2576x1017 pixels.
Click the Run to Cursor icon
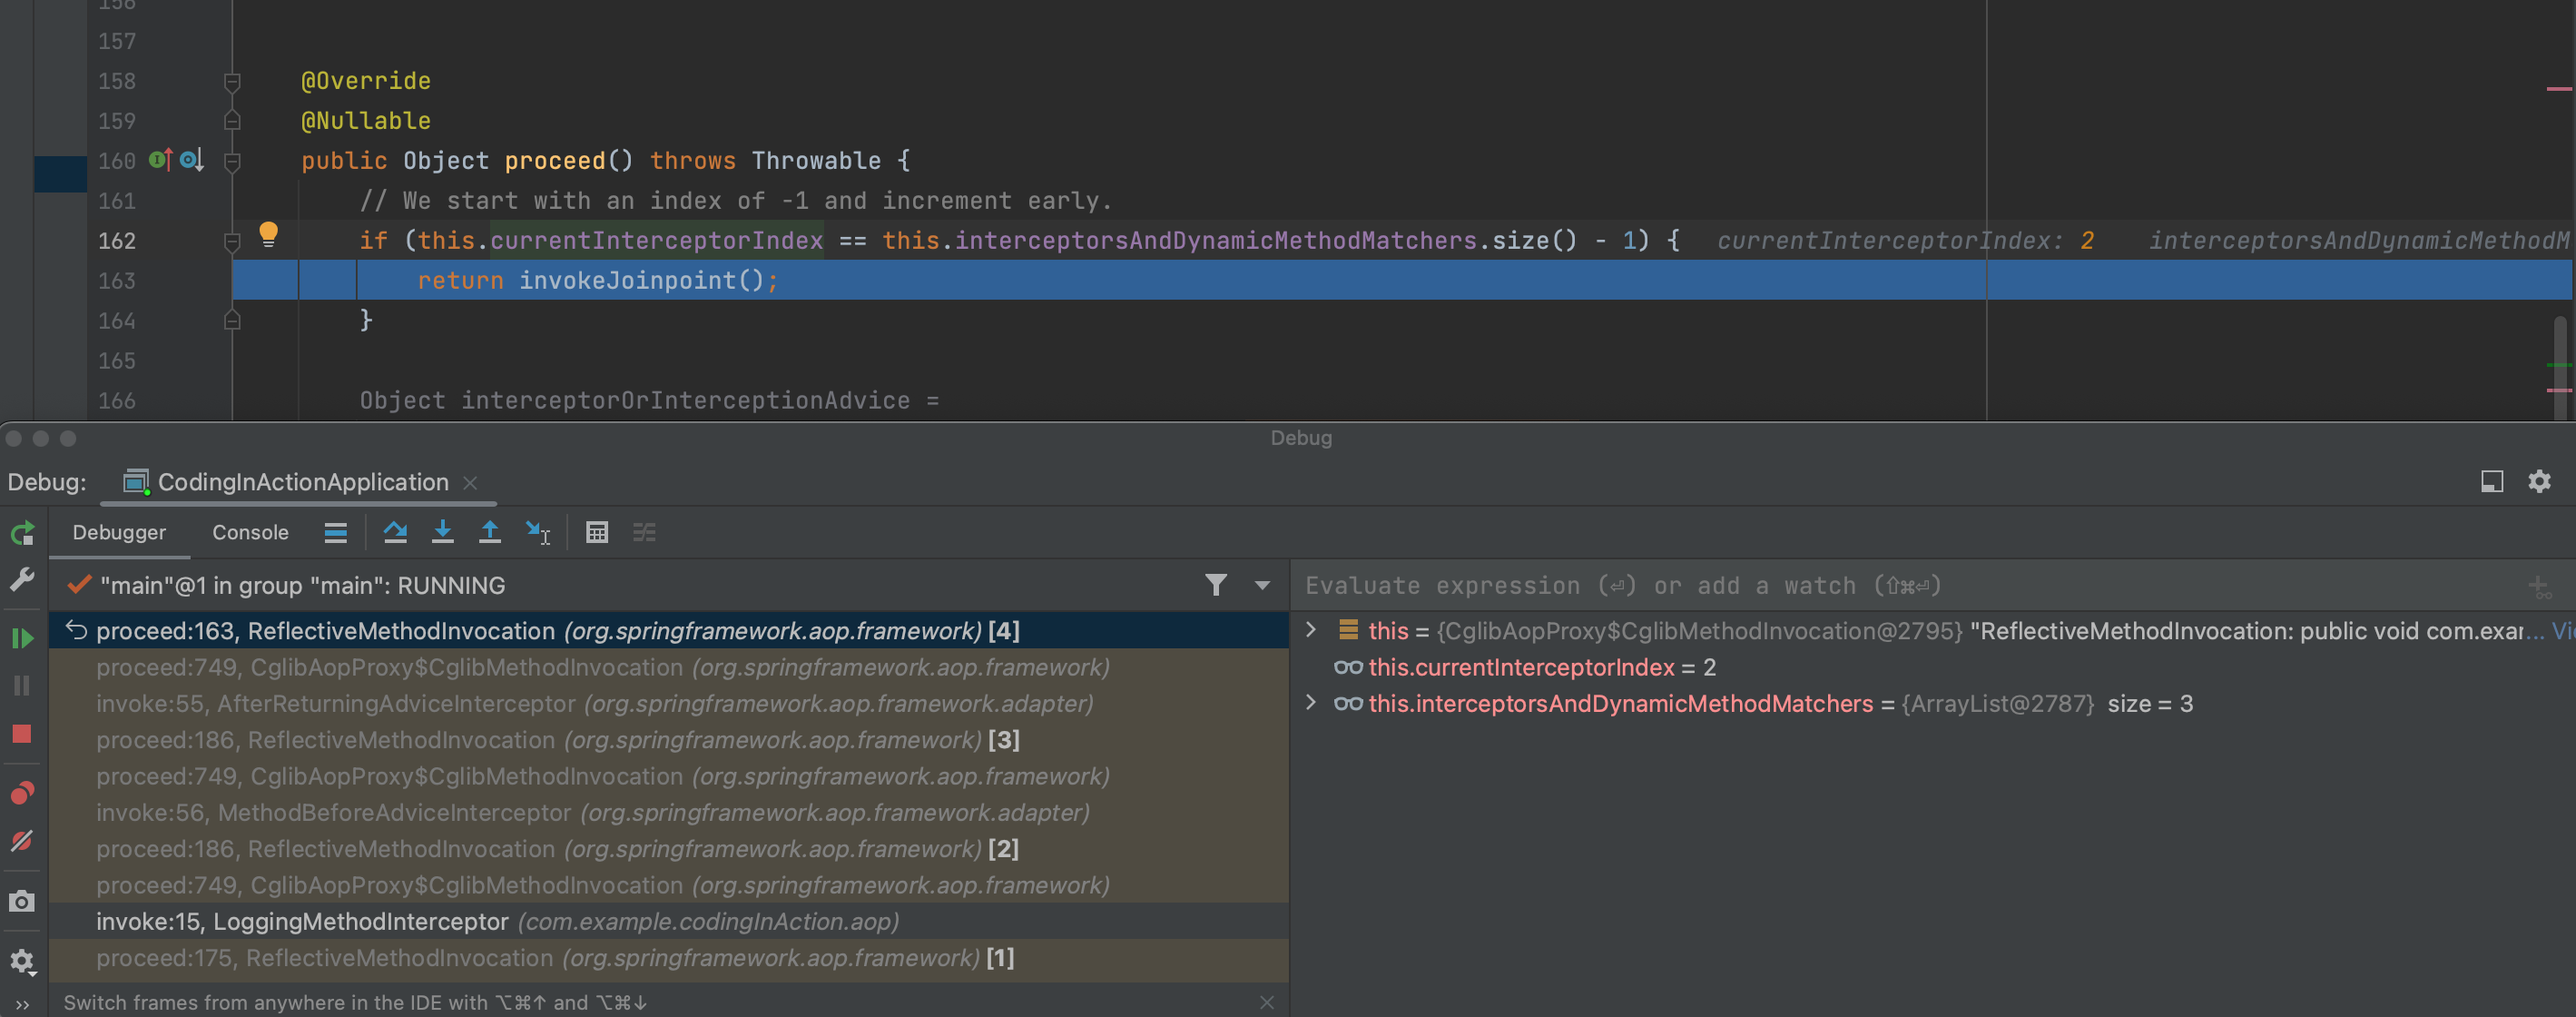[x=538, y=532]
